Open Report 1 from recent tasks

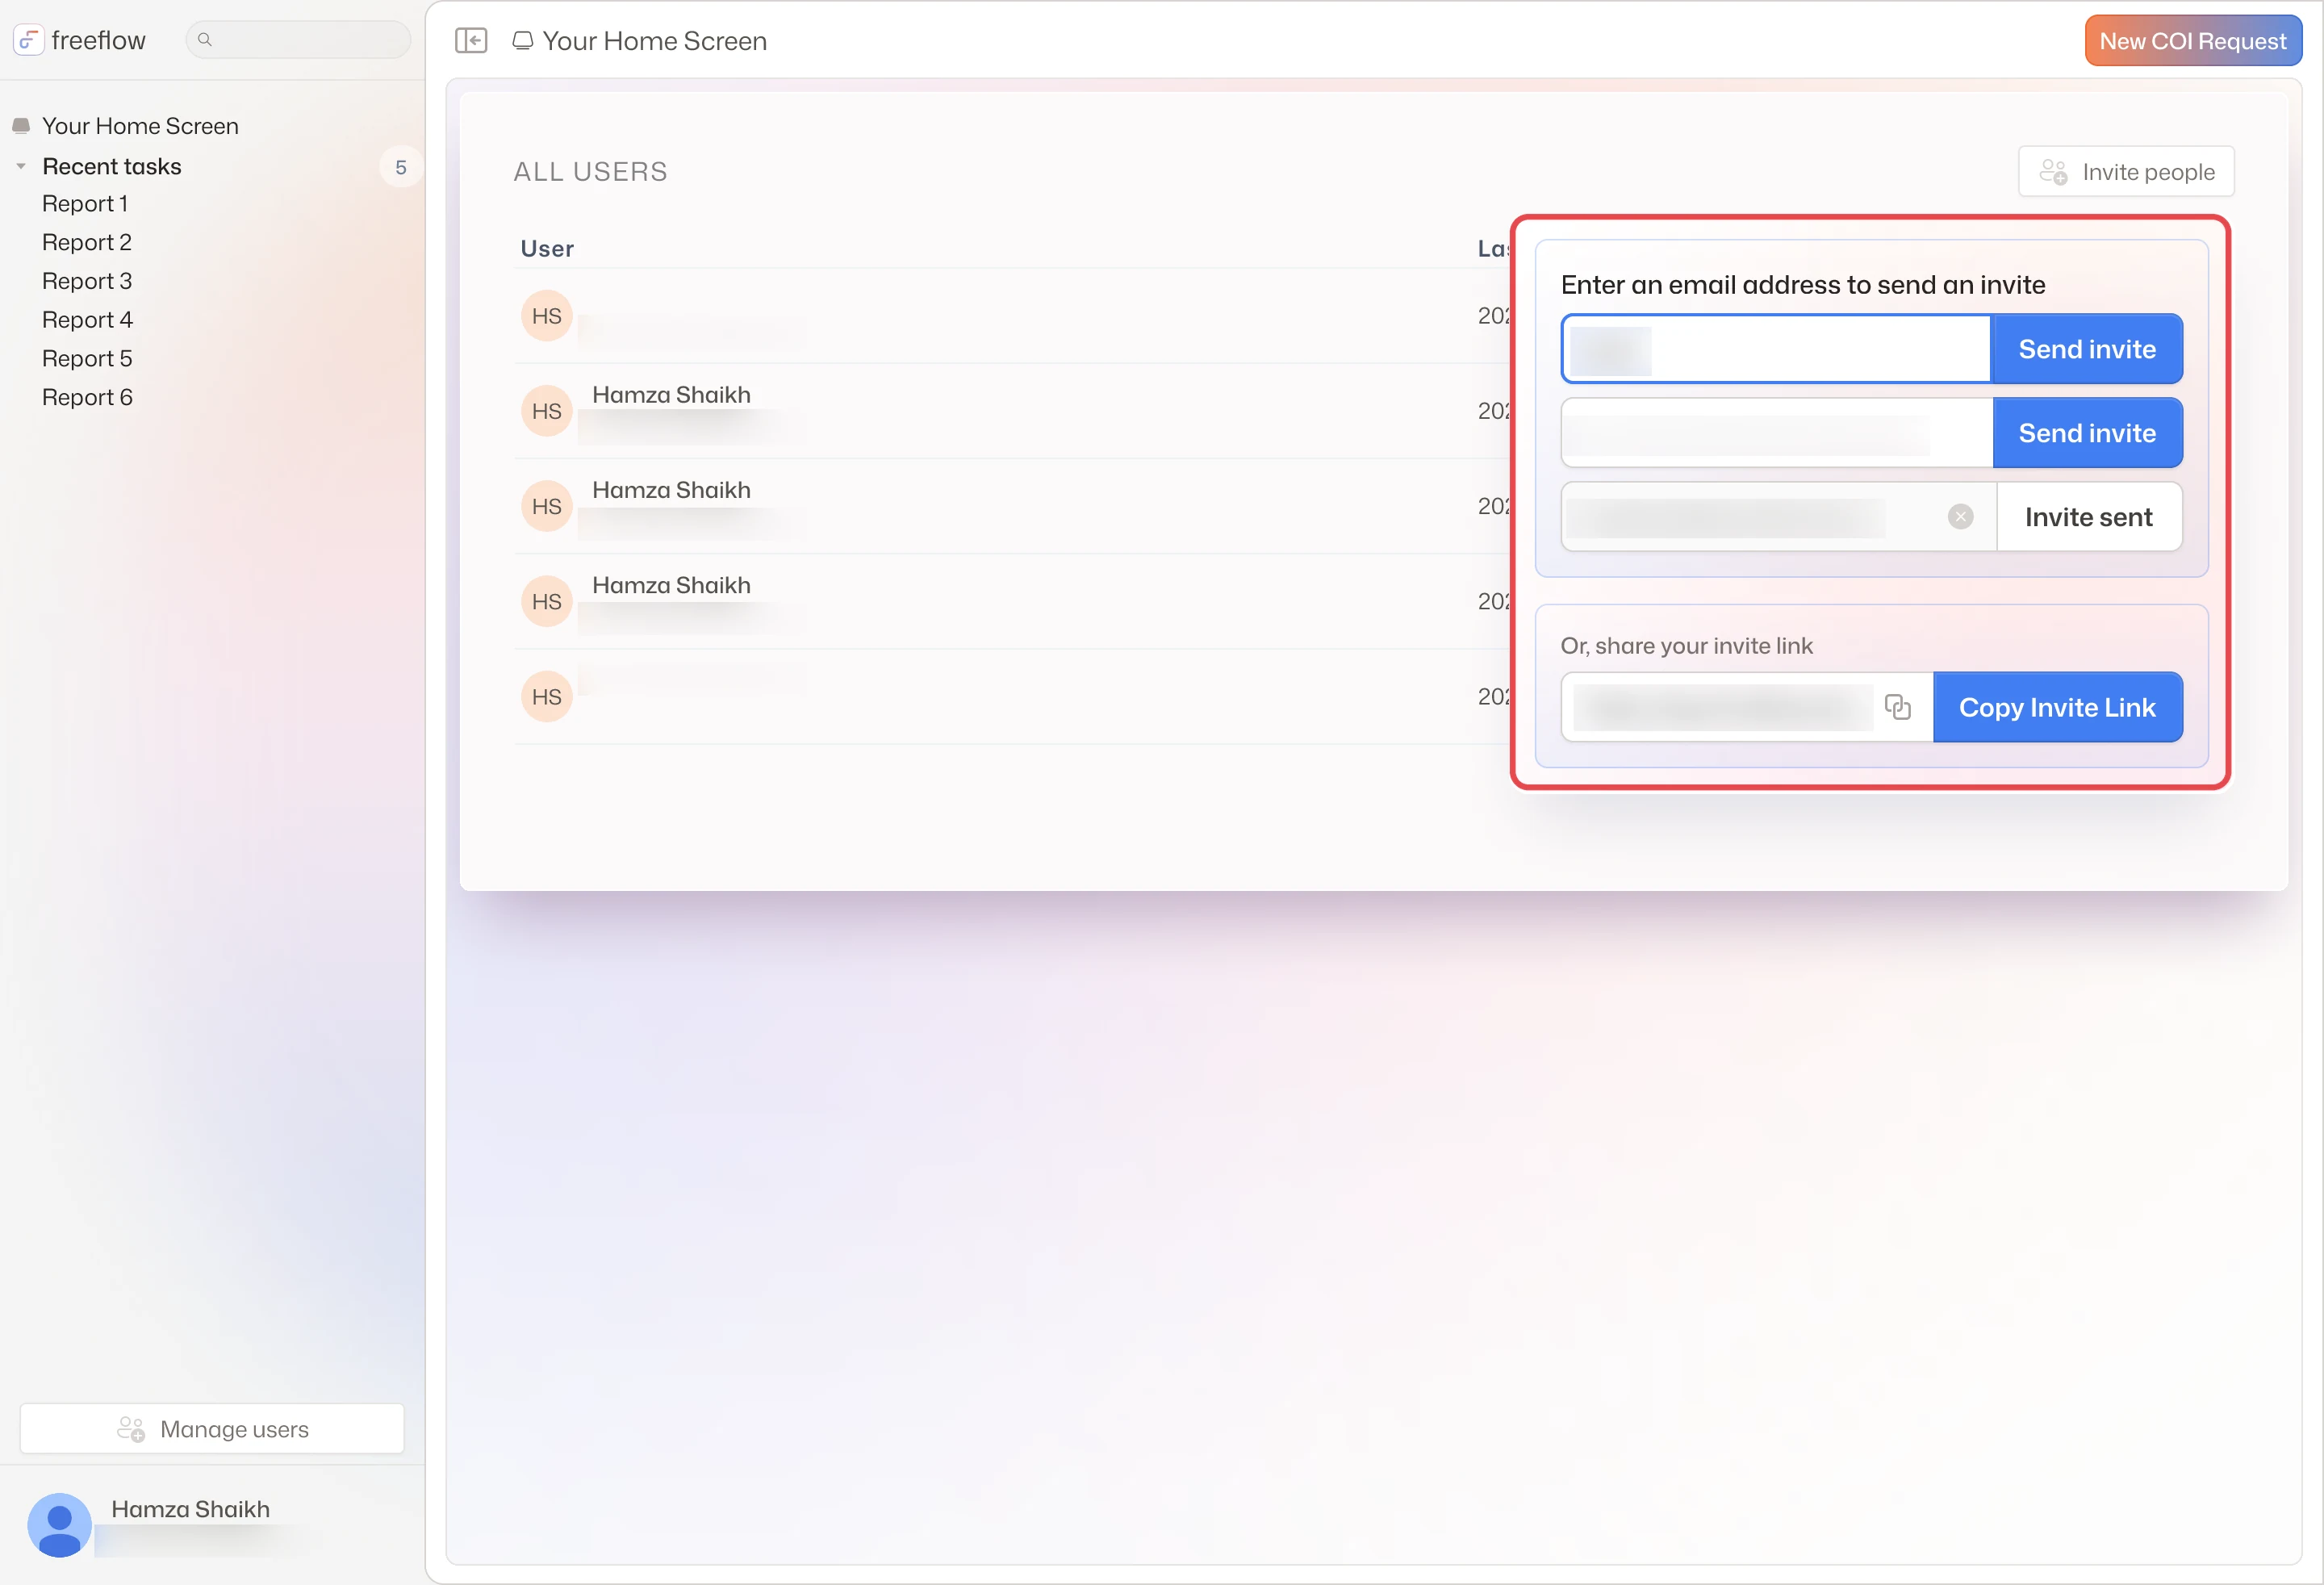(85, 204)
